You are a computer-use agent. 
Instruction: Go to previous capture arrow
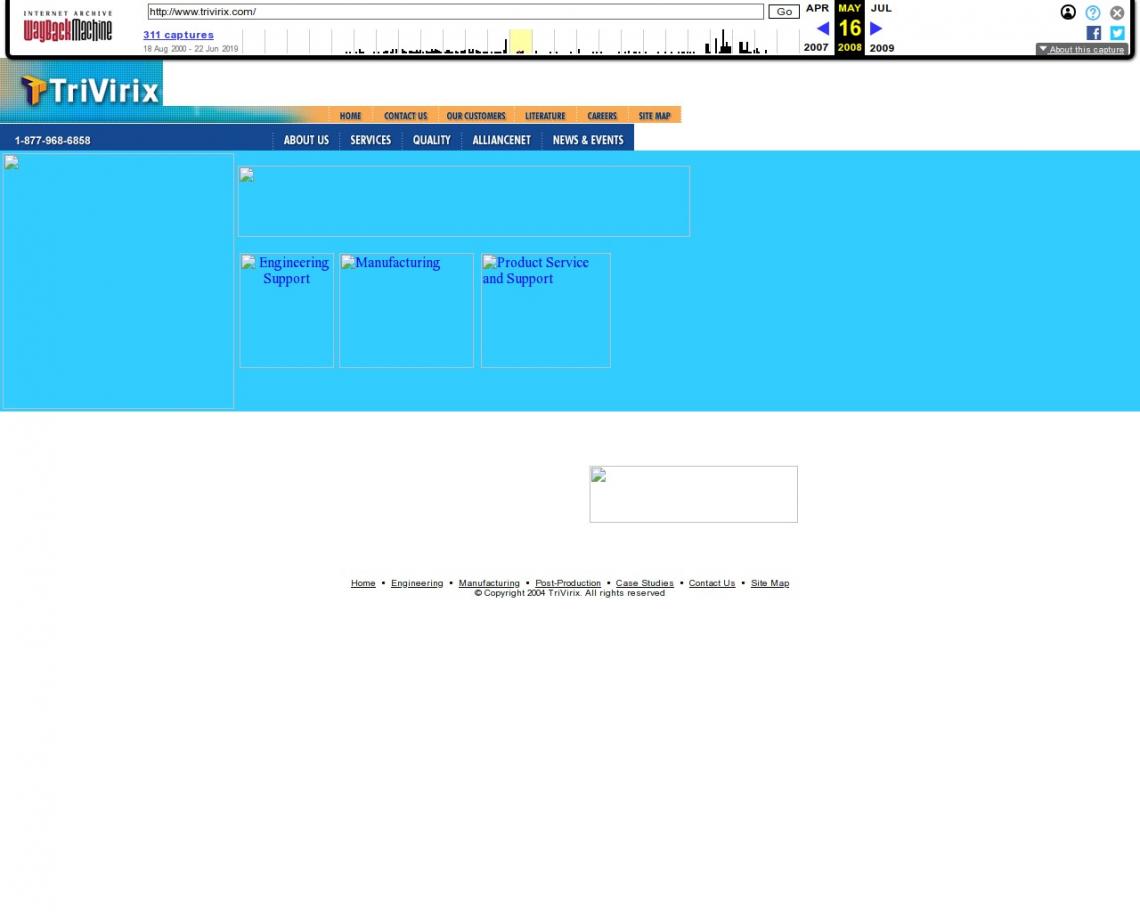click(x=823, y=28)
